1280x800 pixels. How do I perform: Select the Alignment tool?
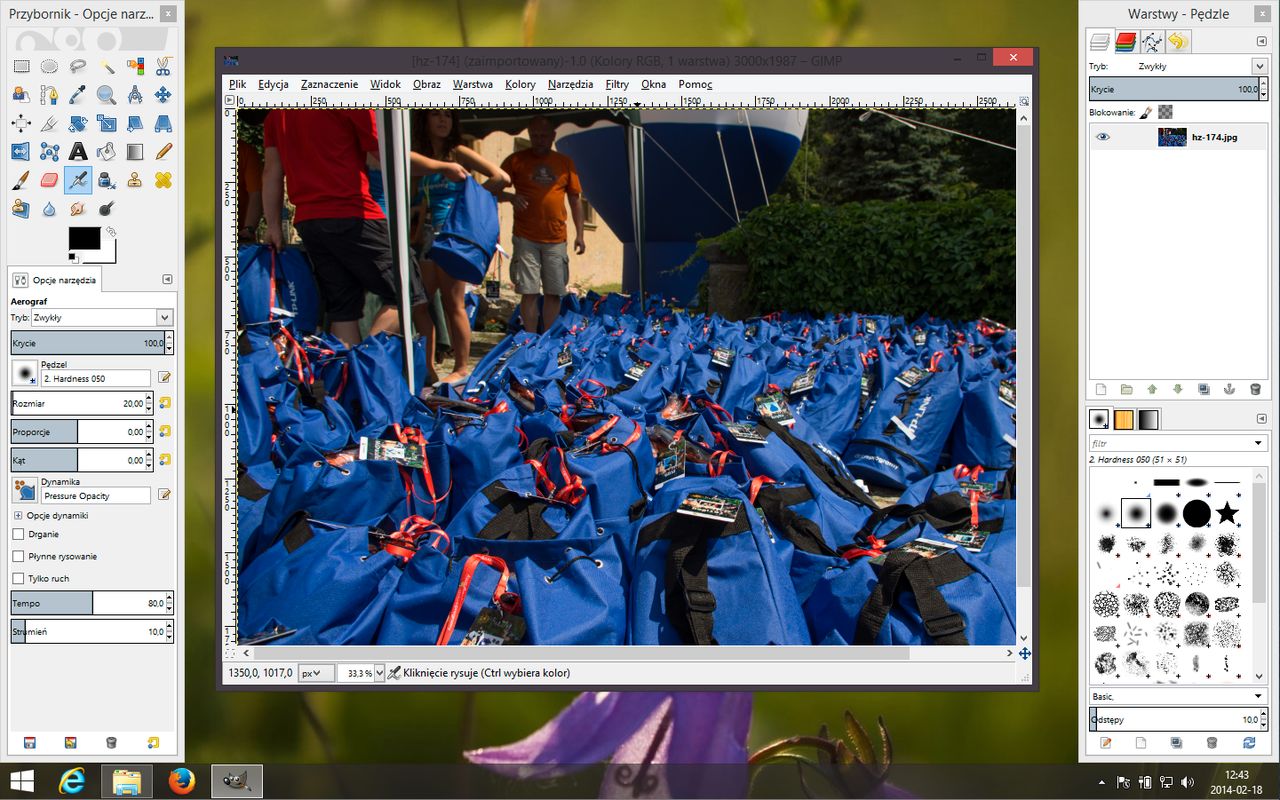pos(21,123)
